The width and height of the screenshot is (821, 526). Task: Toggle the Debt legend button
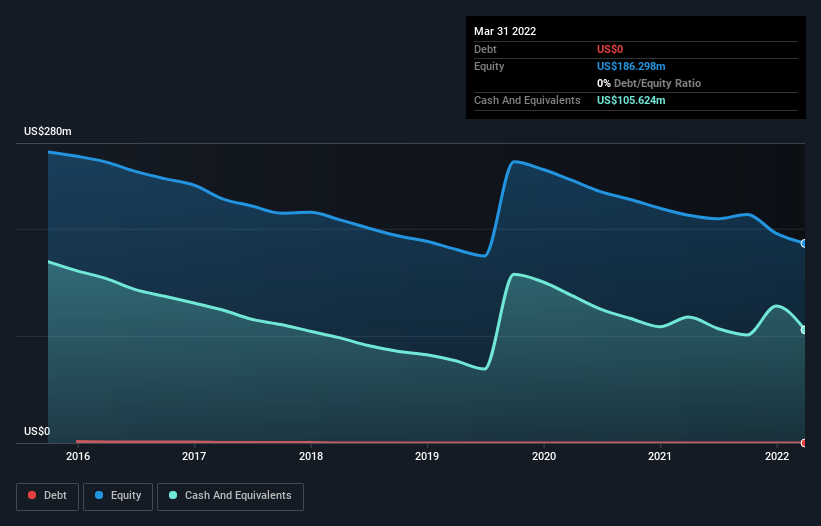48,496
